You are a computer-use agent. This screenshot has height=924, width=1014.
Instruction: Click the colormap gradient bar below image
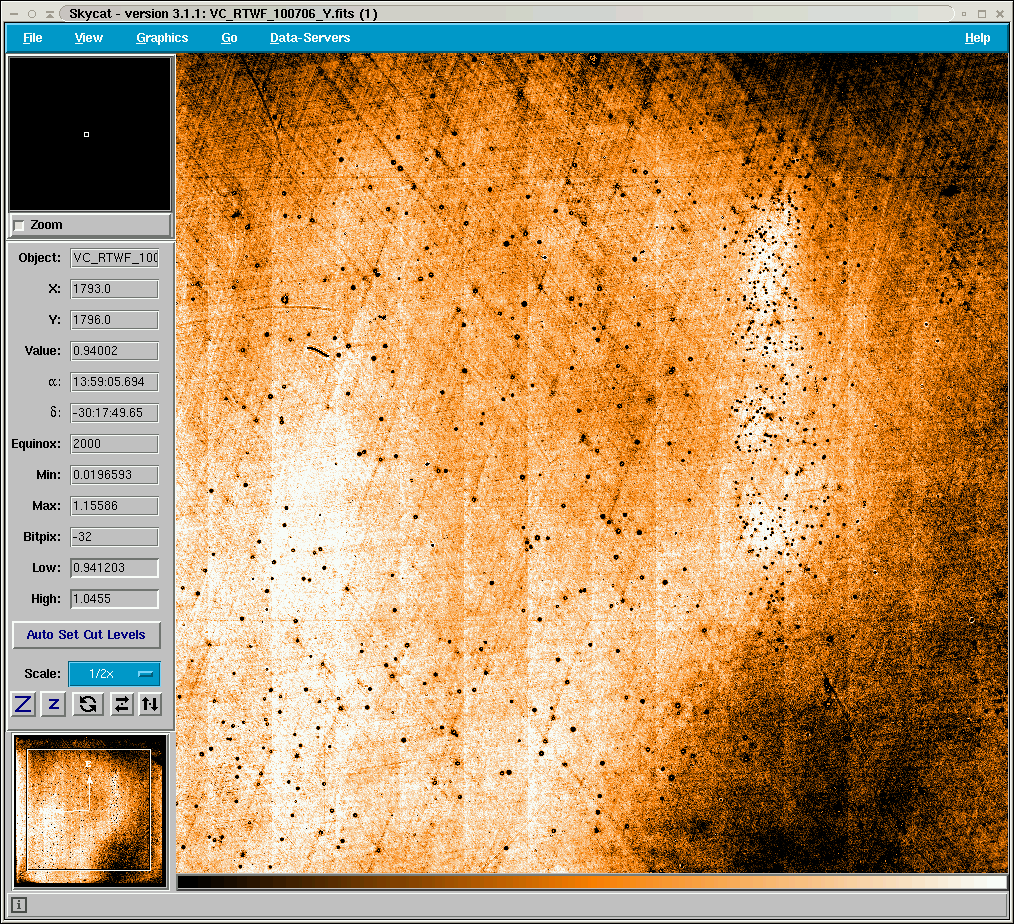click(x=591, y=882)
